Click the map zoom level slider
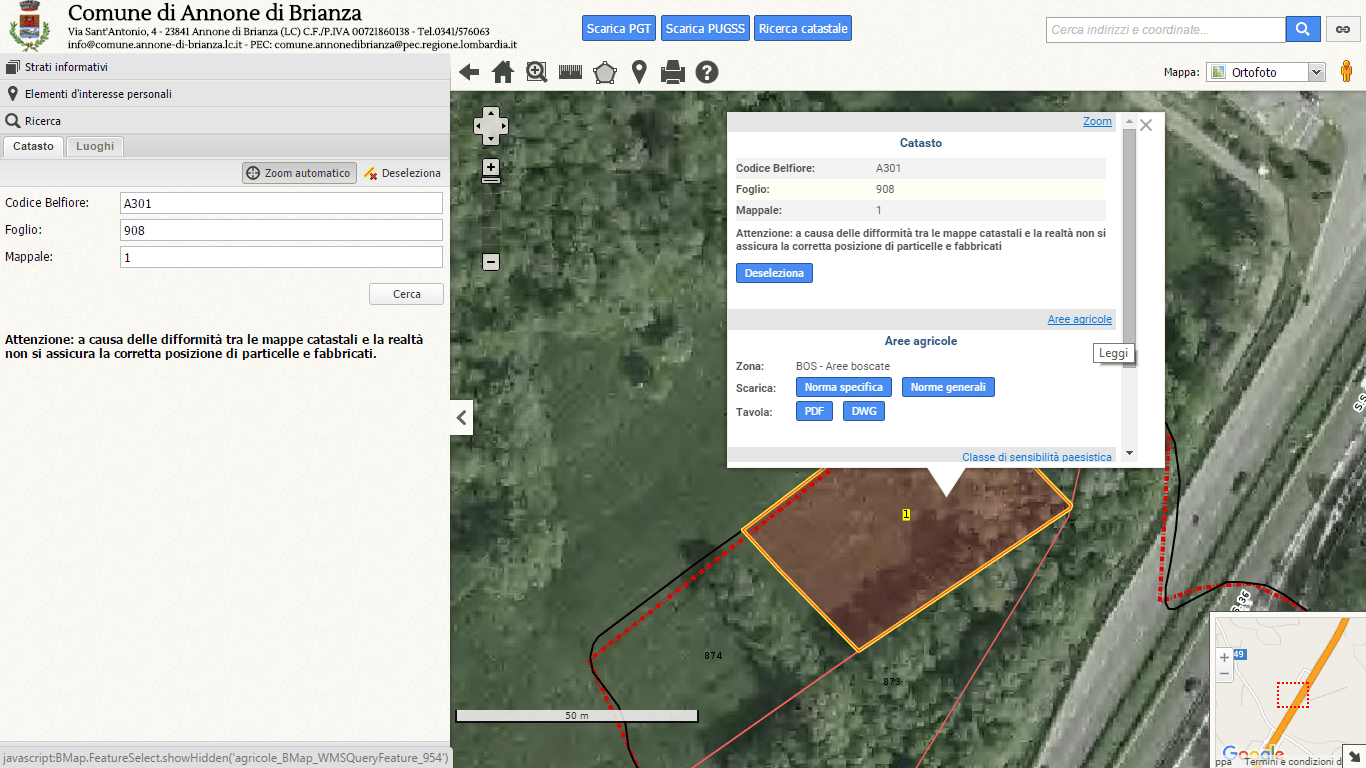This screenshot has height=768, width=1366. tap(490, 180)
